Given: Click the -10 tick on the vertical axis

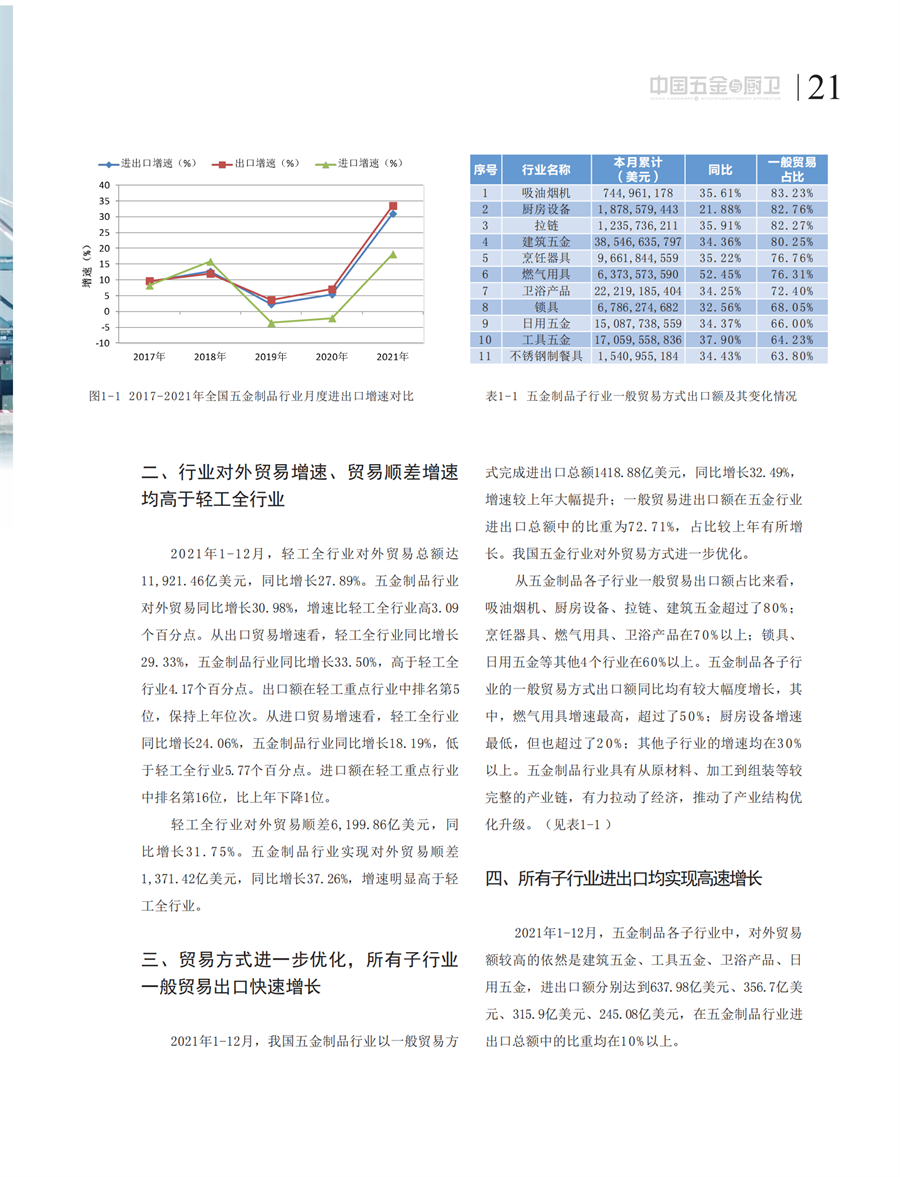Looking at the screenshot, I should (x=103, y=344).
